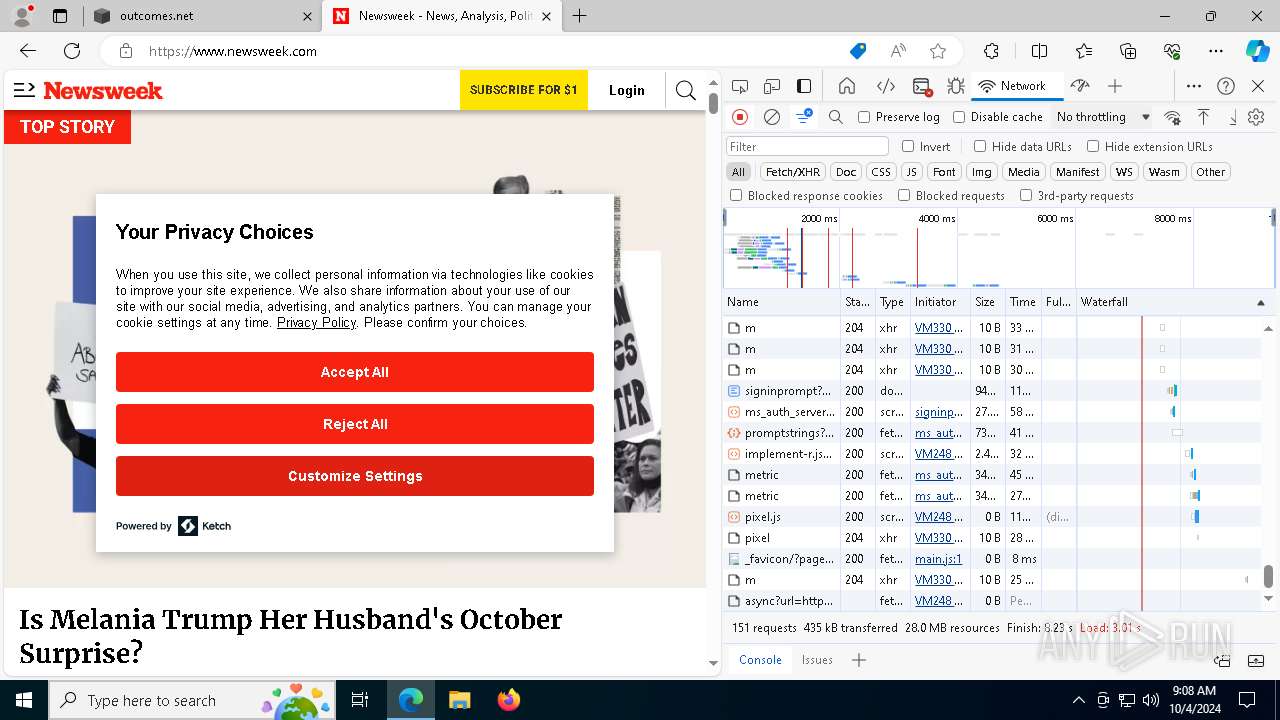Image resolution: width=1280 pixels, height=720 pixels.
Task: Open File Explorer from taskbar
Action: [460, 700]
